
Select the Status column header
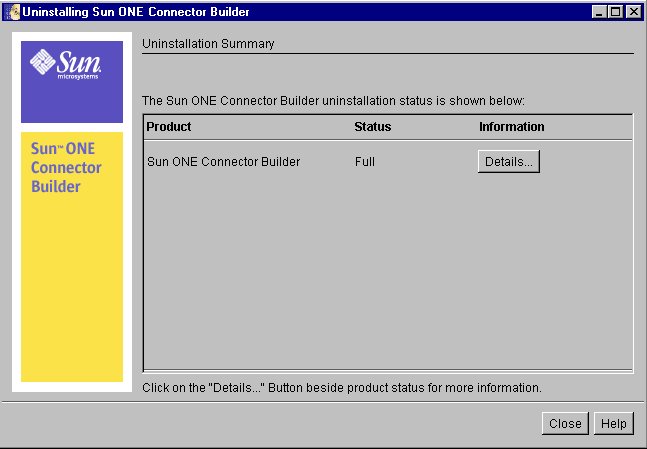tap(373, 127)
